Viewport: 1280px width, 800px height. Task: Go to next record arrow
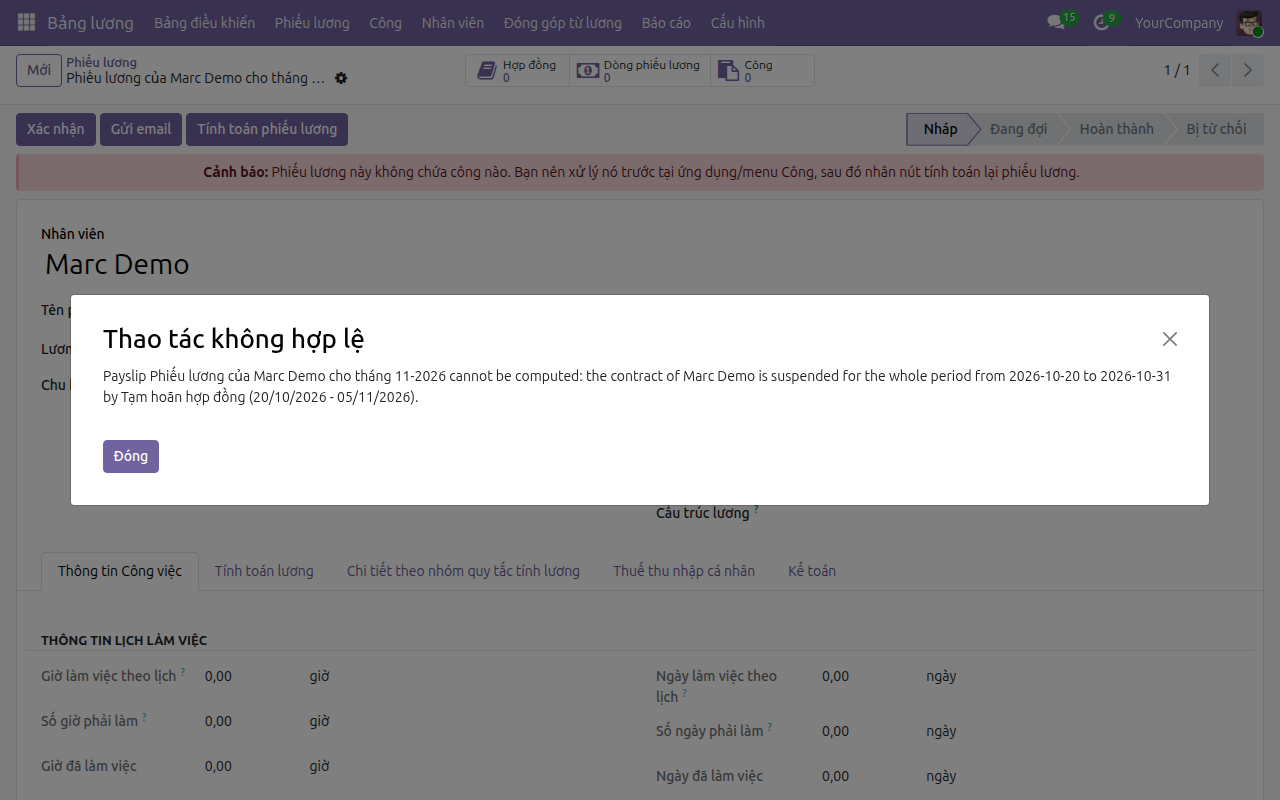(1247, 70)
